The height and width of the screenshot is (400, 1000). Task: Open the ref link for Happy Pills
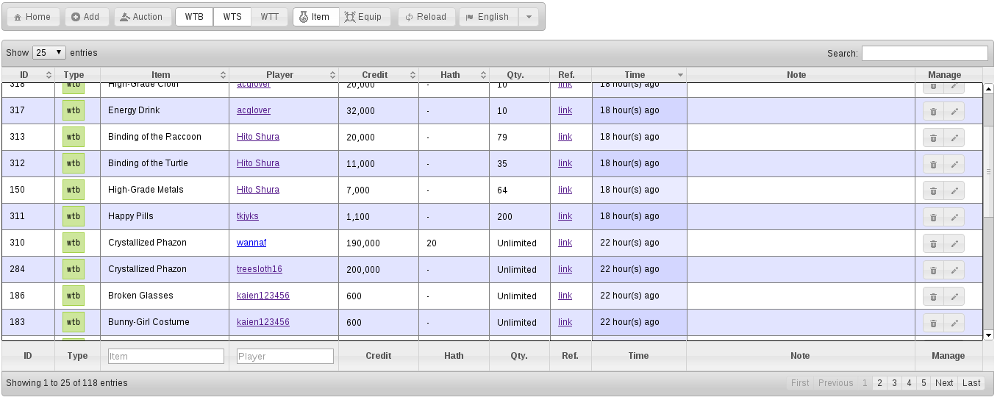(565, 216)
